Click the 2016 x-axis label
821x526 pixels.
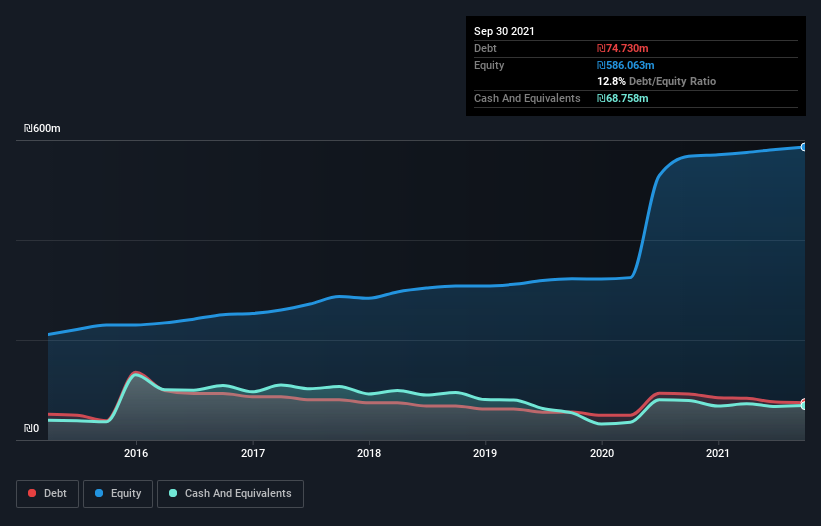coord(136,453)
